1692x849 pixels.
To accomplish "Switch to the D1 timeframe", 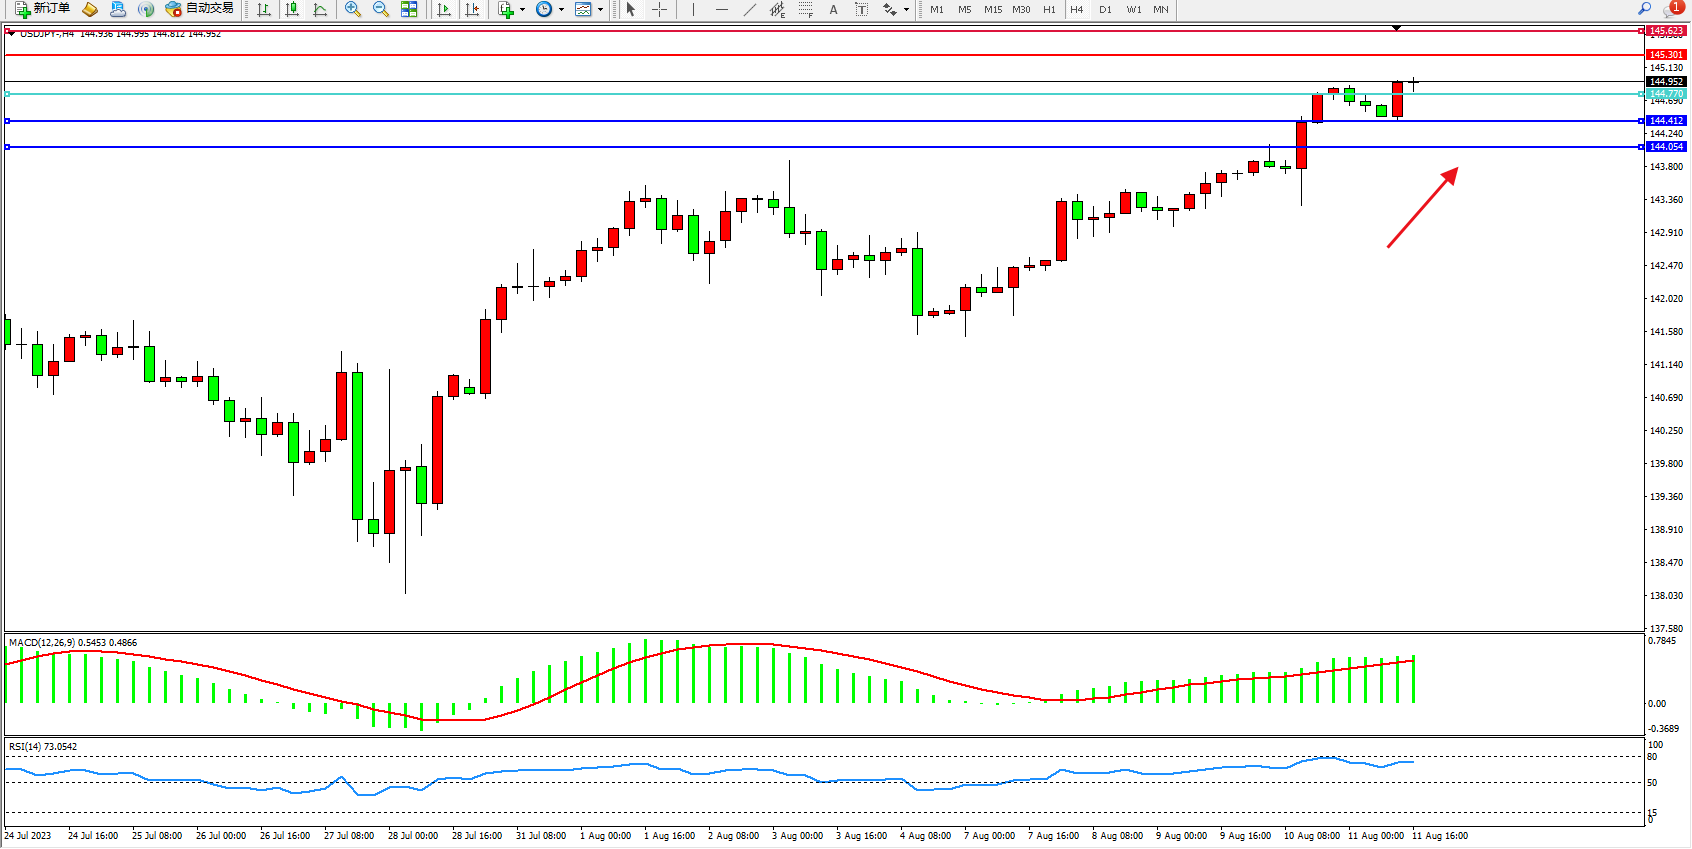I will pos(1105,9).
